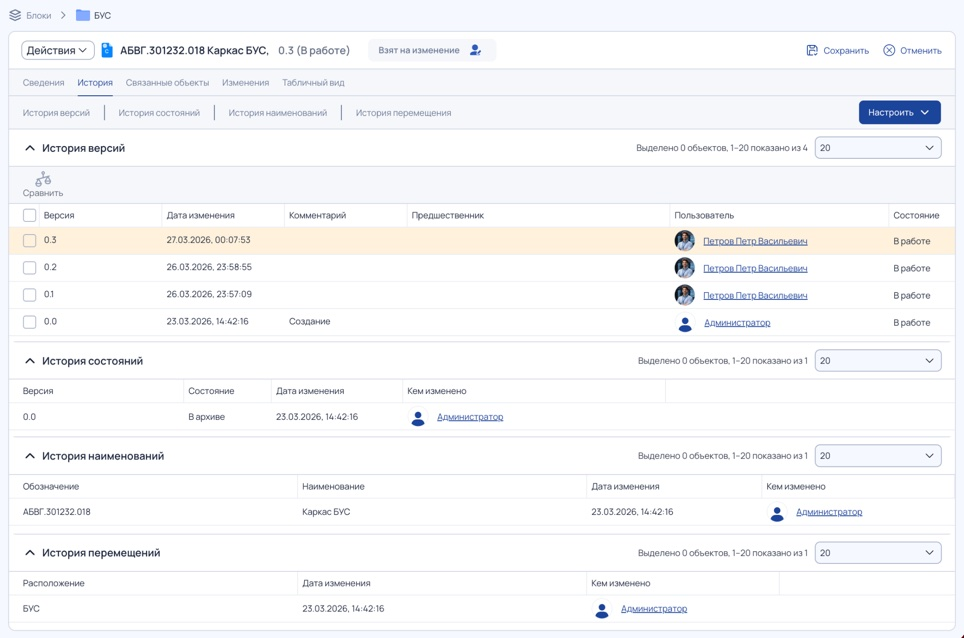Click Администратор user icon in version 0.0 row
This screenshot has width=964, height=638.
pos(685,323)
